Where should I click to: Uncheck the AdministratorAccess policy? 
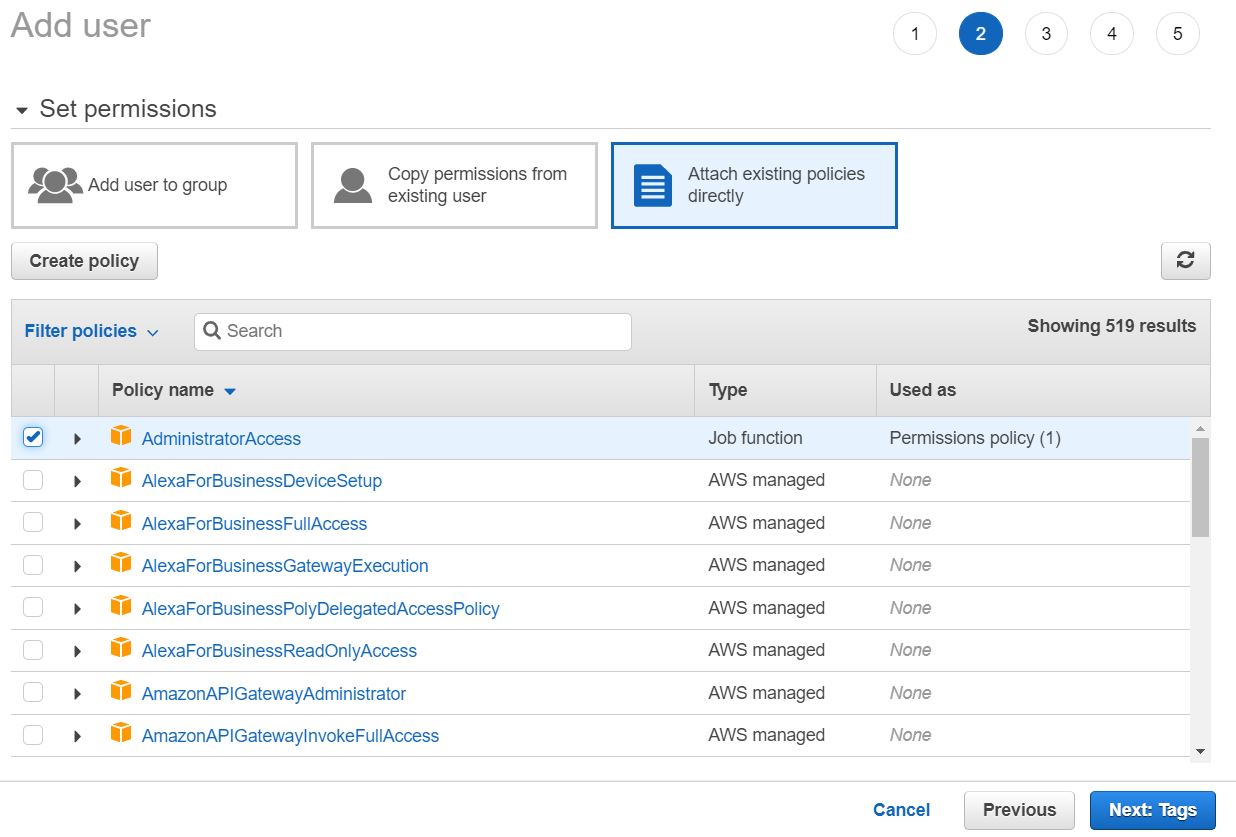(33, 437)
